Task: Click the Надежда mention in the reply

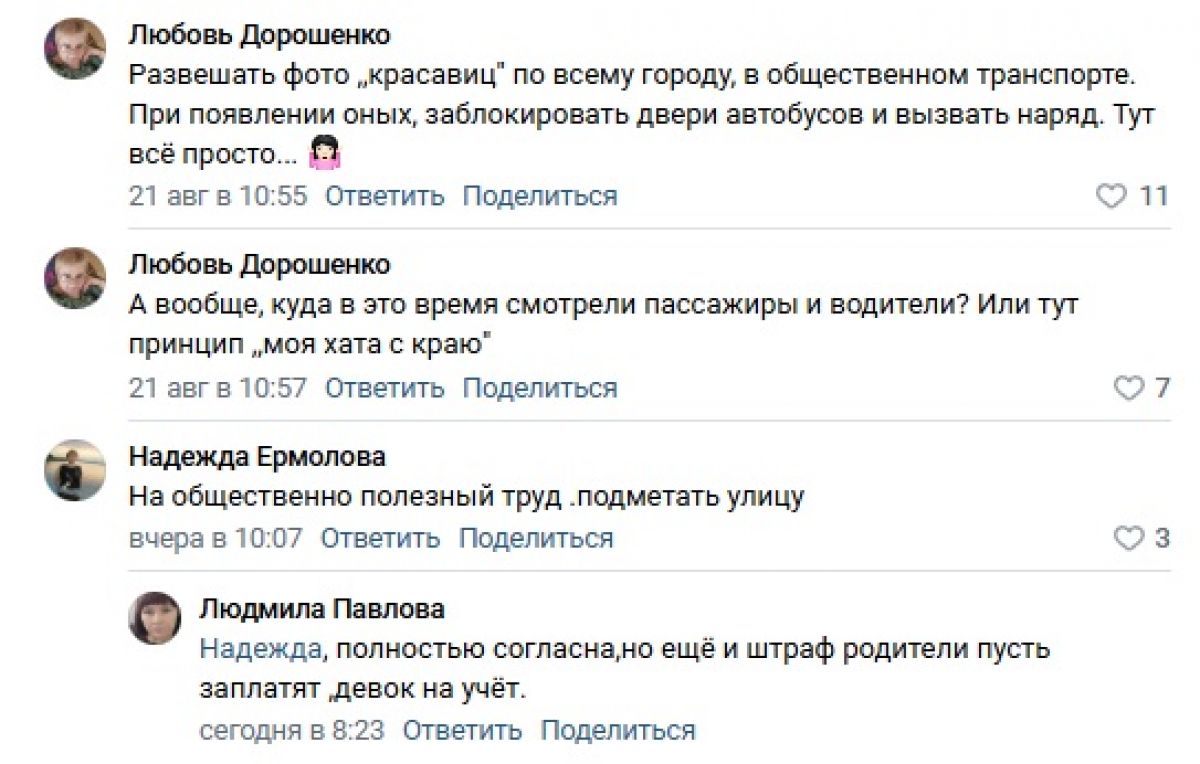Action: [260, 648]
